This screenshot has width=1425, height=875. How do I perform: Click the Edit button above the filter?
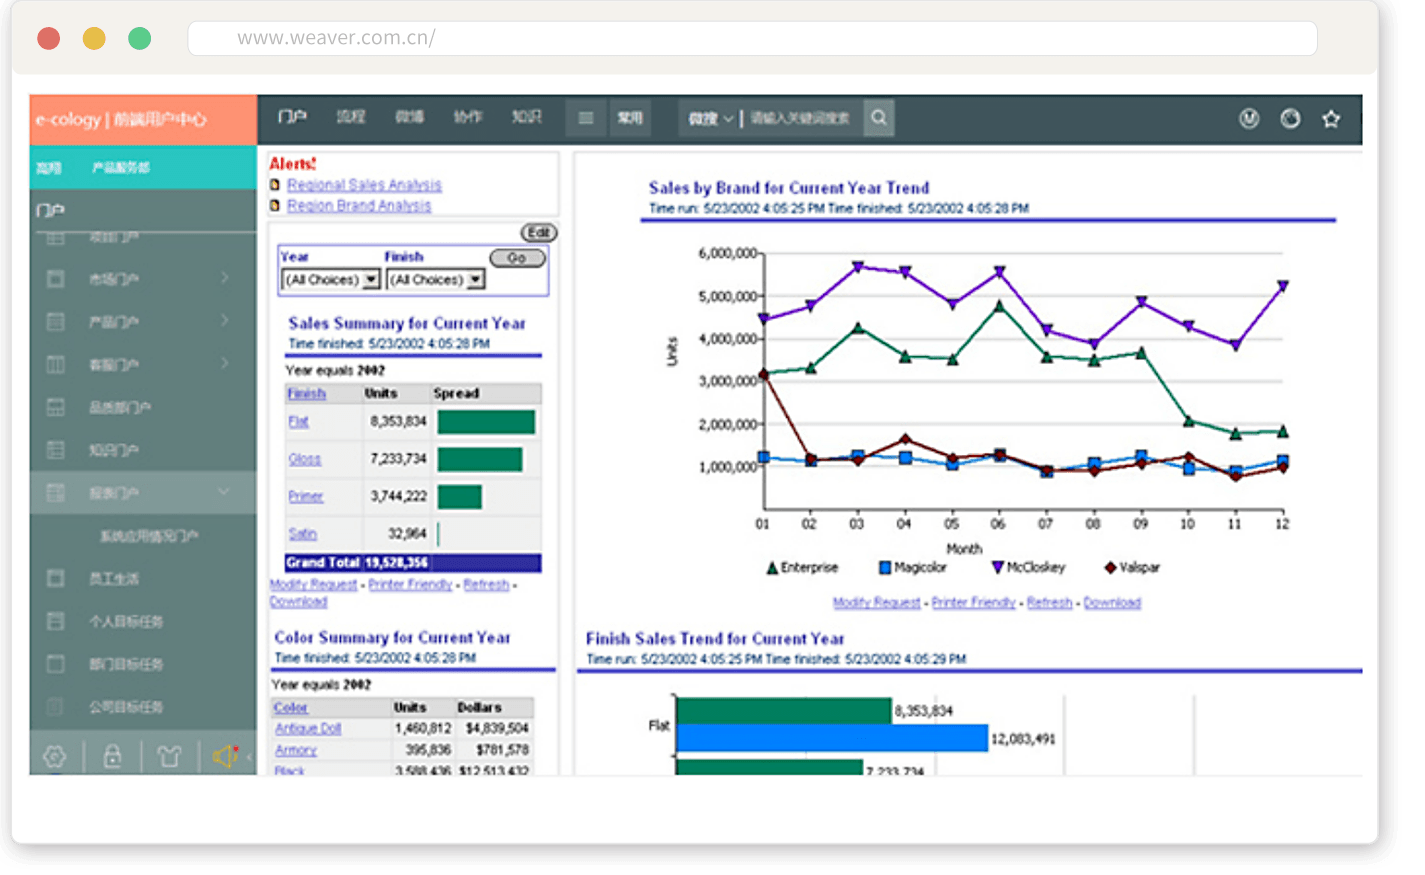tap(538, 233)
